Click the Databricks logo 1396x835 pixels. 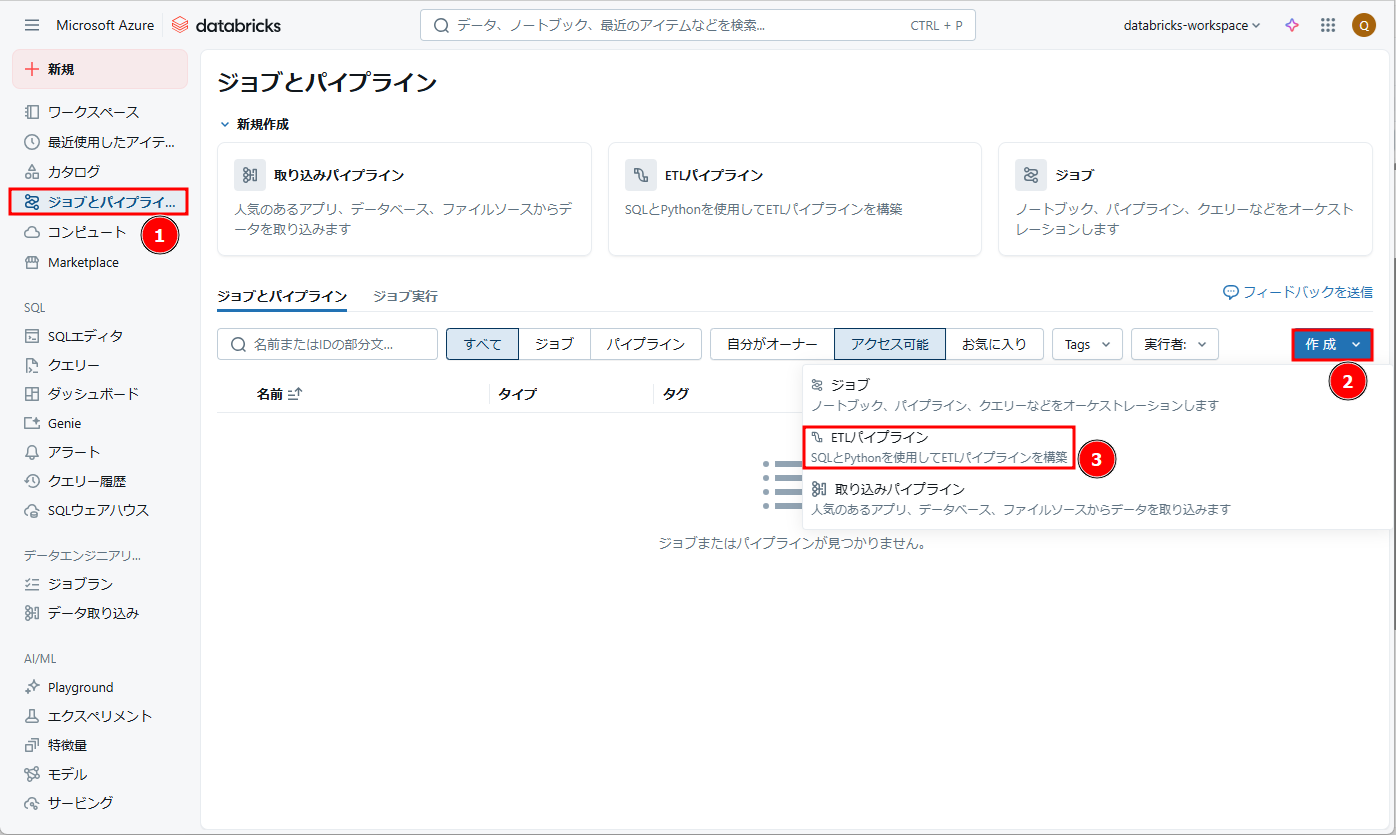[226, 25]
